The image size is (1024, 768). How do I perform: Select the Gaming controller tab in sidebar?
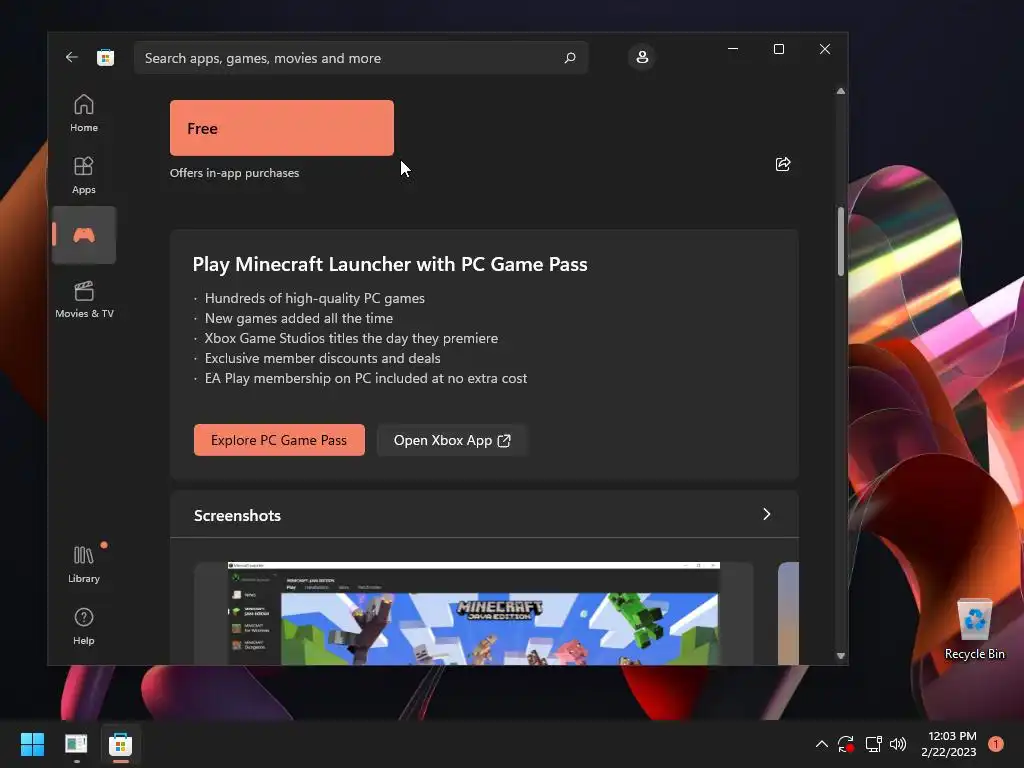coord(84,235)
